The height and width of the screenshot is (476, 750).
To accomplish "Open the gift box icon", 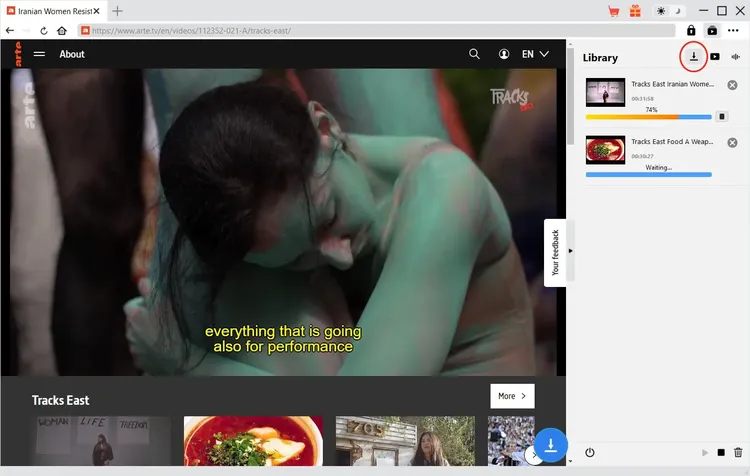I will pyautogui.click(x=635, y=11).
